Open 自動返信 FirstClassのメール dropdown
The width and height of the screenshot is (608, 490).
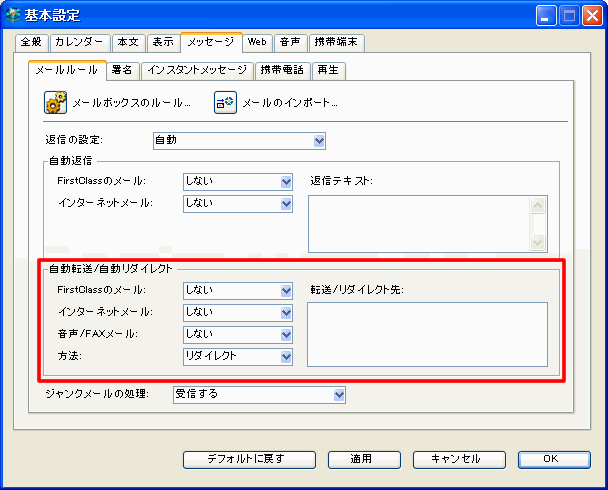(x=286, y=181)
